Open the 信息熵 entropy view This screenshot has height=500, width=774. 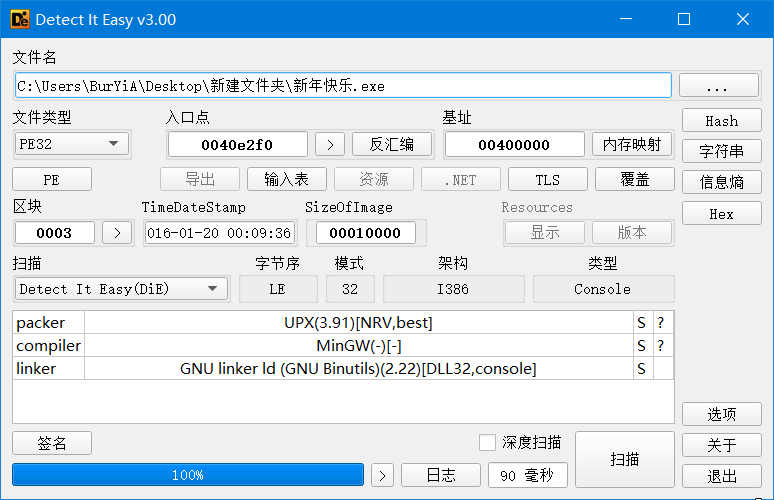pos(722,183)
